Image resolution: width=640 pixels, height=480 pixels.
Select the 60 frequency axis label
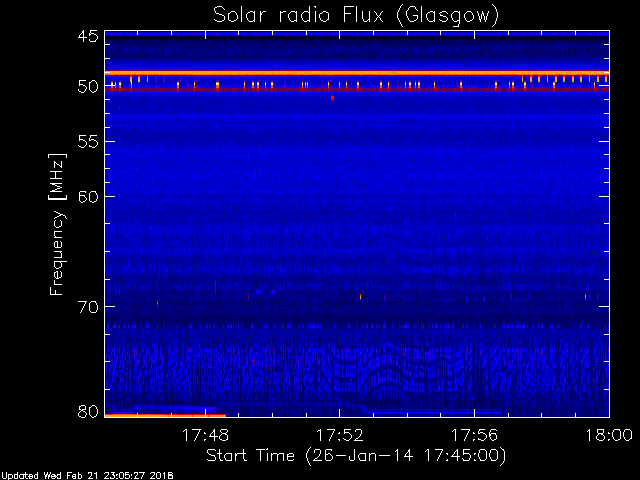88,196
